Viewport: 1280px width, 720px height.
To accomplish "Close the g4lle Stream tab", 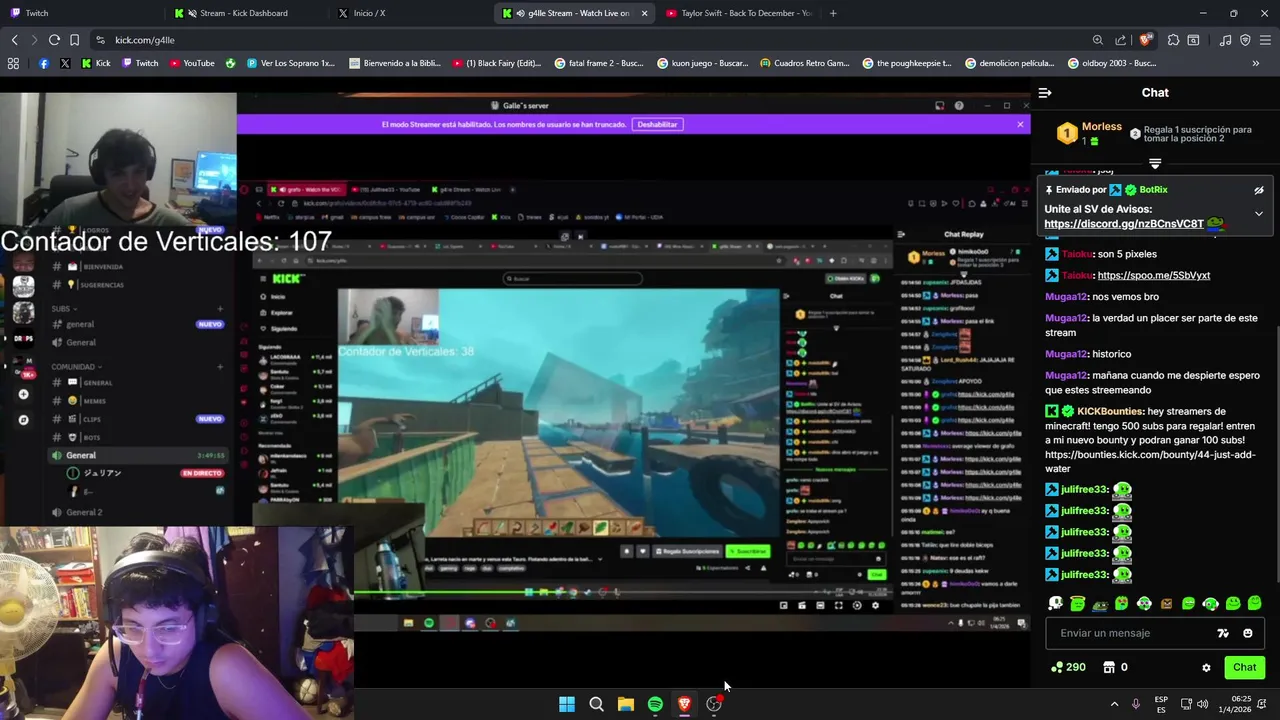I will [x=644, y=13].
